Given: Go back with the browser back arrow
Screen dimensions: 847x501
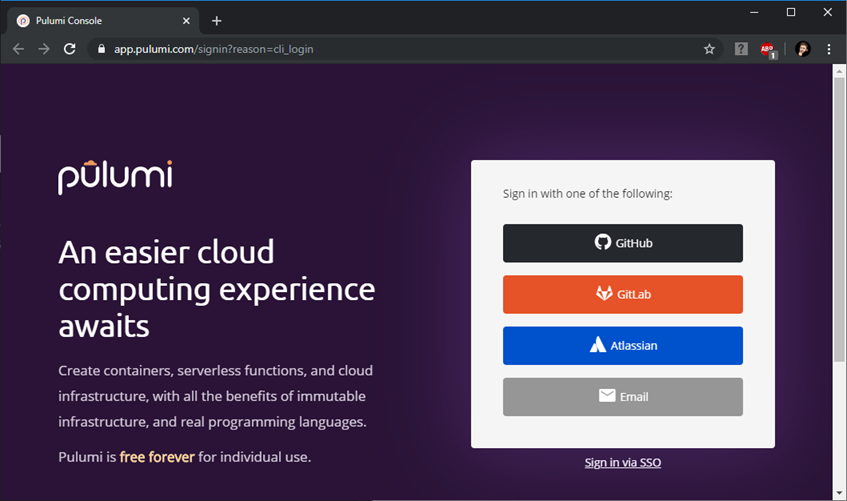Looking at the screenshot, I should (18, 49).
